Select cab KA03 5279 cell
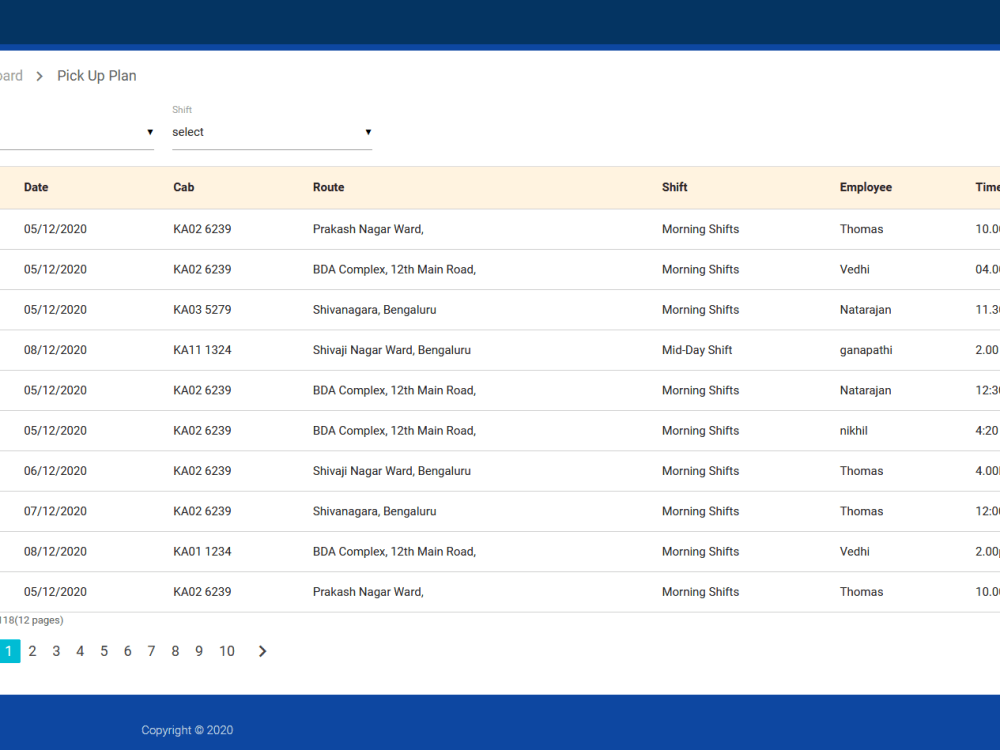Image resolution: width=1000 pixels, height=750 pixels. tap(202, 310)
